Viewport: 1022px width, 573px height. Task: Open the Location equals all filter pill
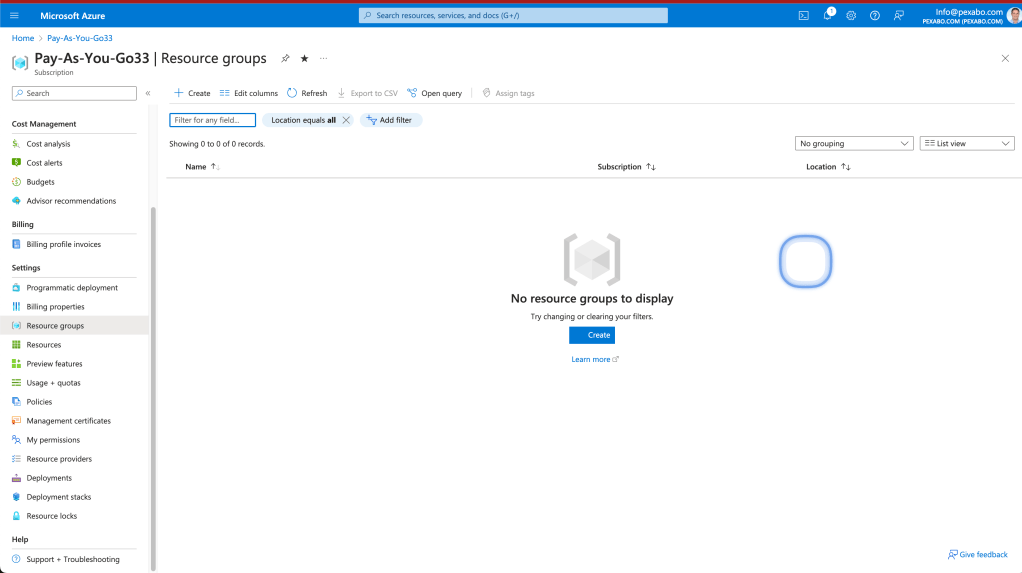[x=303, y=120]
